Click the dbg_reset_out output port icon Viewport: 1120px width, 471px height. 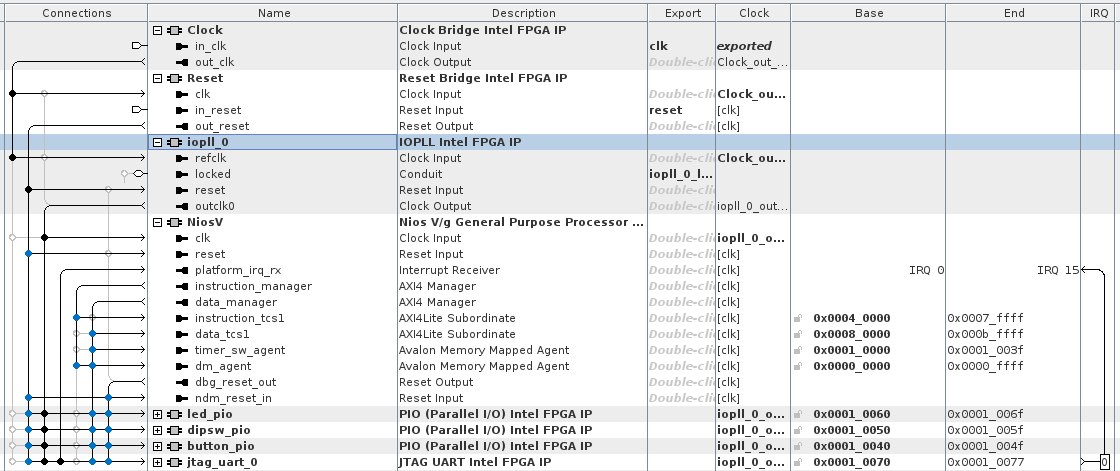tap(182, 382)
